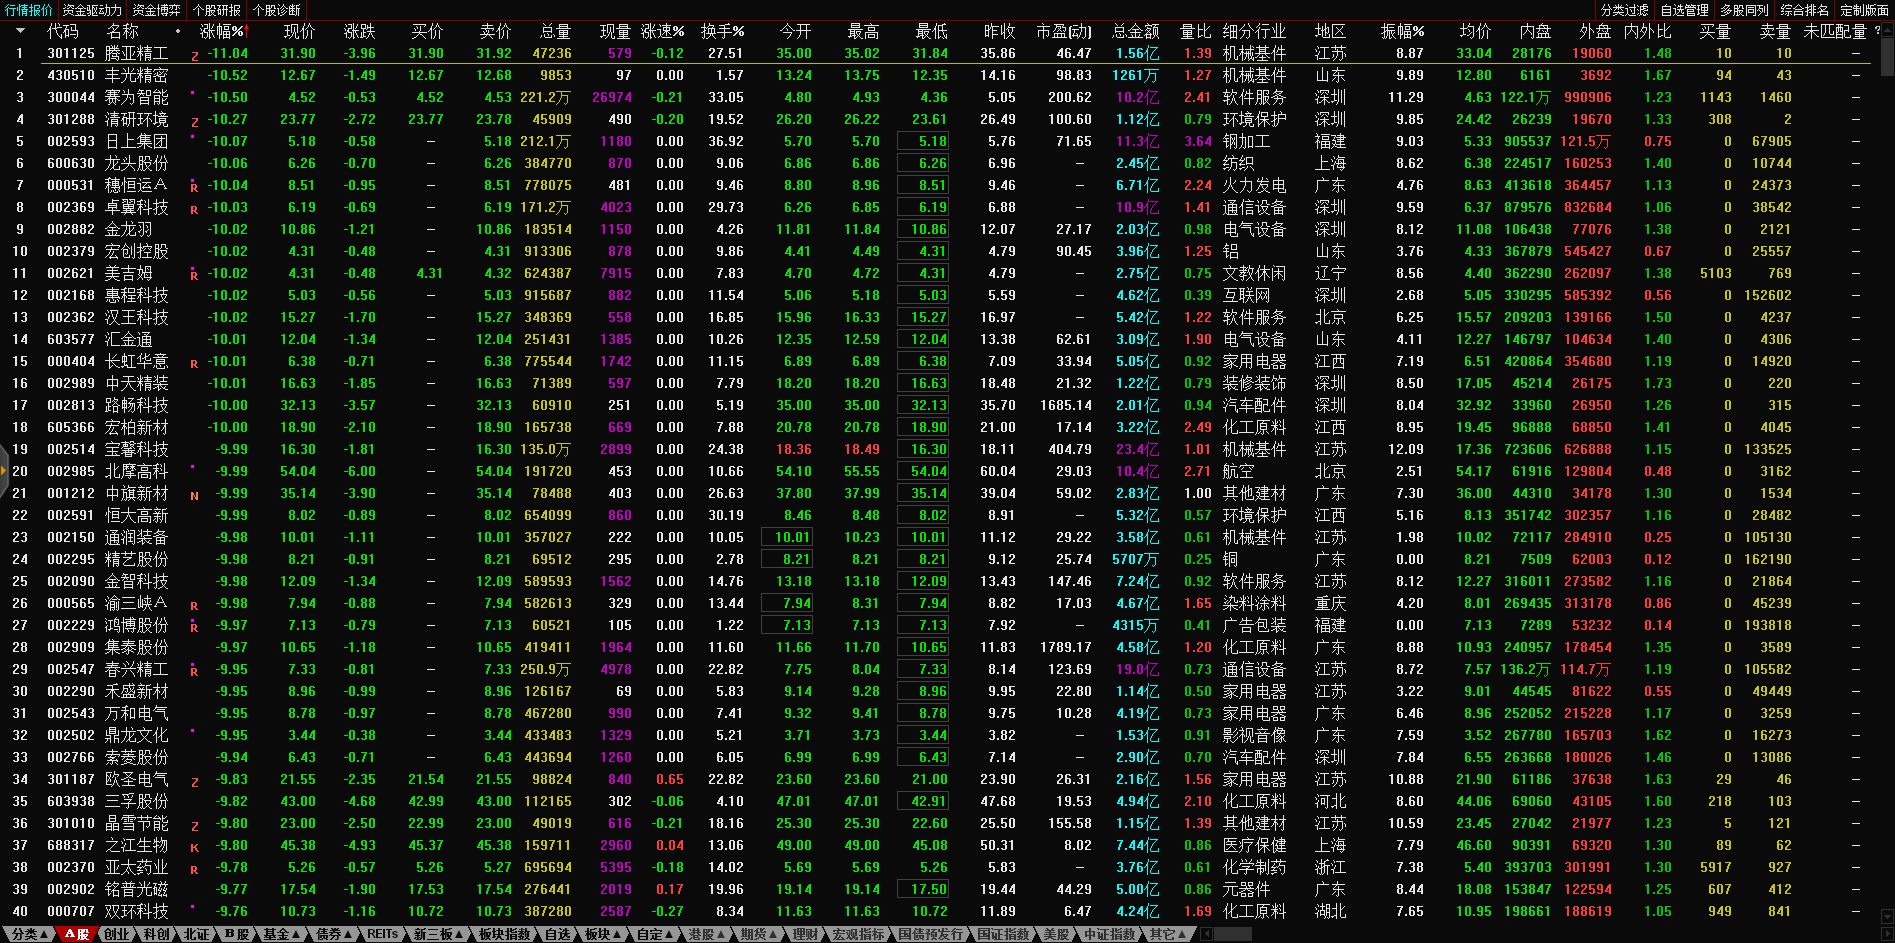This screenshot has height=943, width=1895.
Task: Click the red sort arrow on 涨幅% header
Action: pyautogui.click(x=245, y=31)
